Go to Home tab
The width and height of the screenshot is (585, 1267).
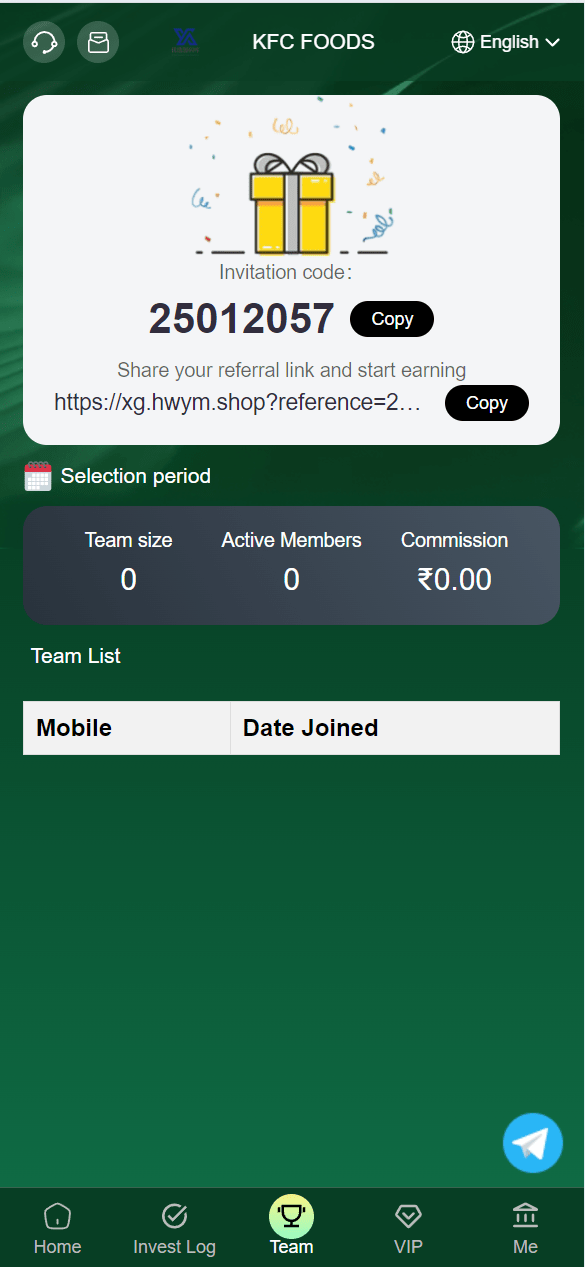57,1229
